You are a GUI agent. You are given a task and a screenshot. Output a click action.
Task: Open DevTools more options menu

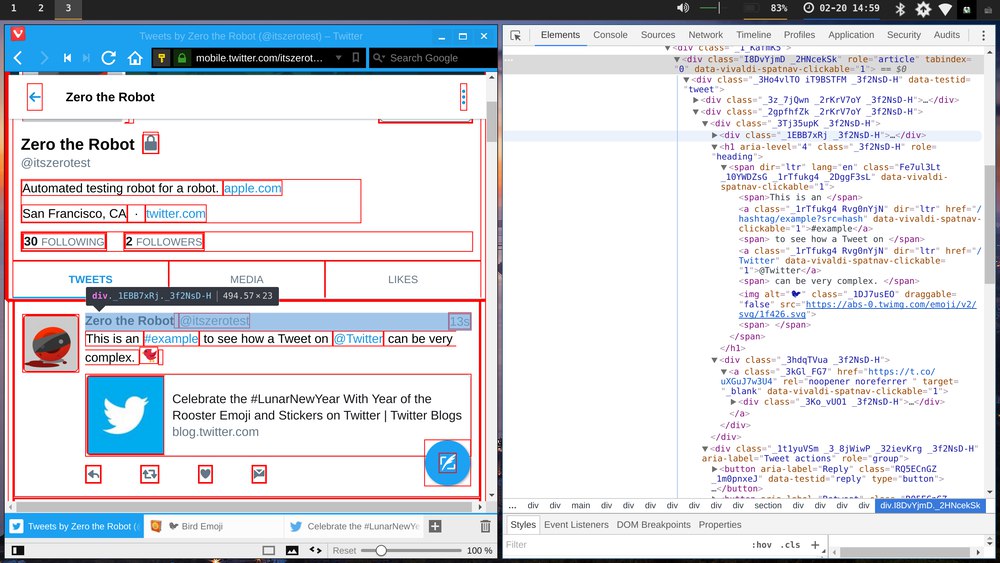pyautogui.click(x=983, y=35)
